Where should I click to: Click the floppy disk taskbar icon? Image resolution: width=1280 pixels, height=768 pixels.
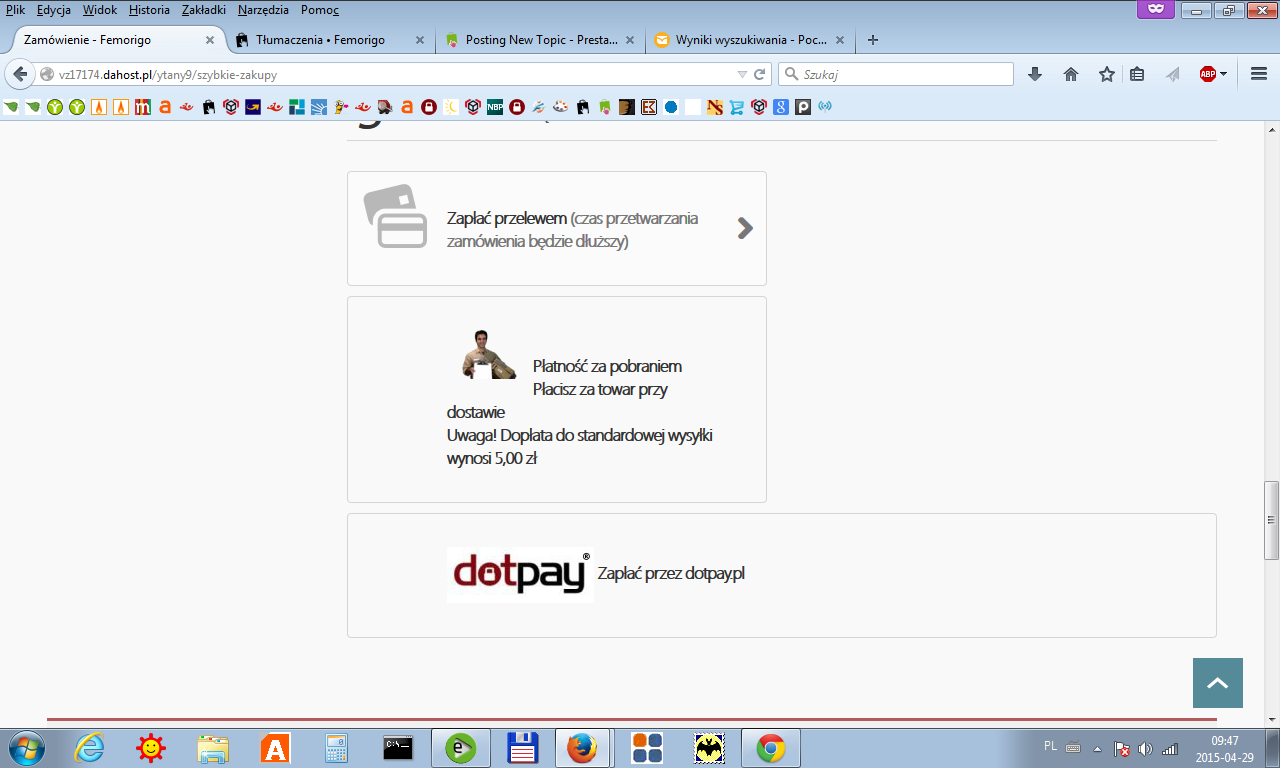point(522,747)
